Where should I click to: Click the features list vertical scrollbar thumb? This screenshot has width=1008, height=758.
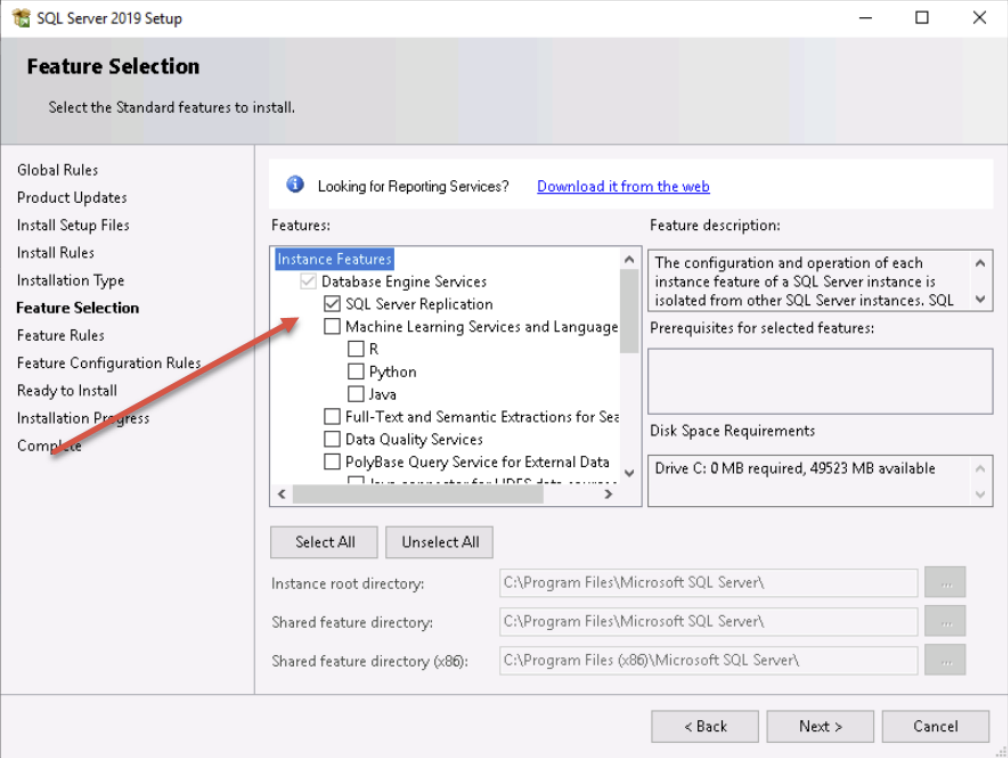(x=629, y=311)
